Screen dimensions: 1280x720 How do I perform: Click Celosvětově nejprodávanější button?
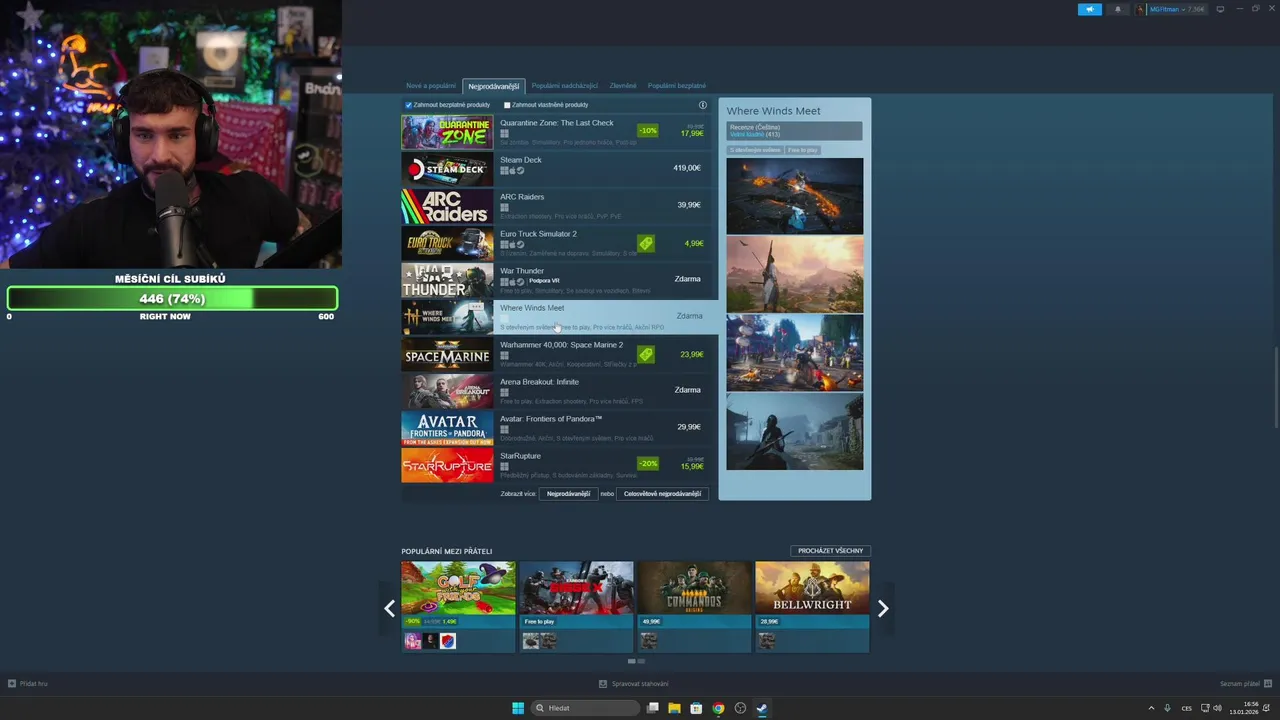[662, 494]
